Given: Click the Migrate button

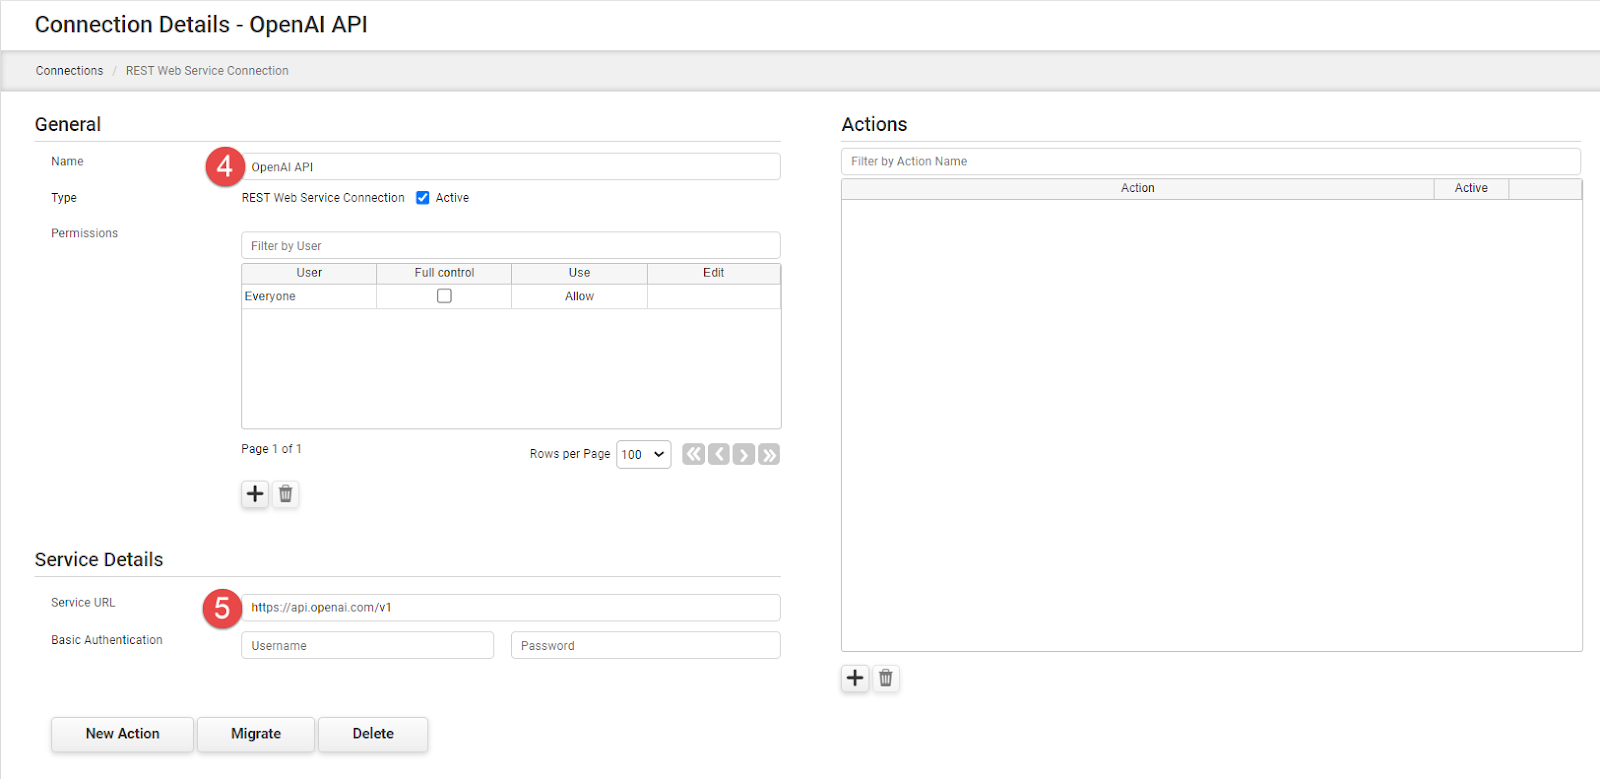Looking at the screenshot, I should [x=256, y=734].
